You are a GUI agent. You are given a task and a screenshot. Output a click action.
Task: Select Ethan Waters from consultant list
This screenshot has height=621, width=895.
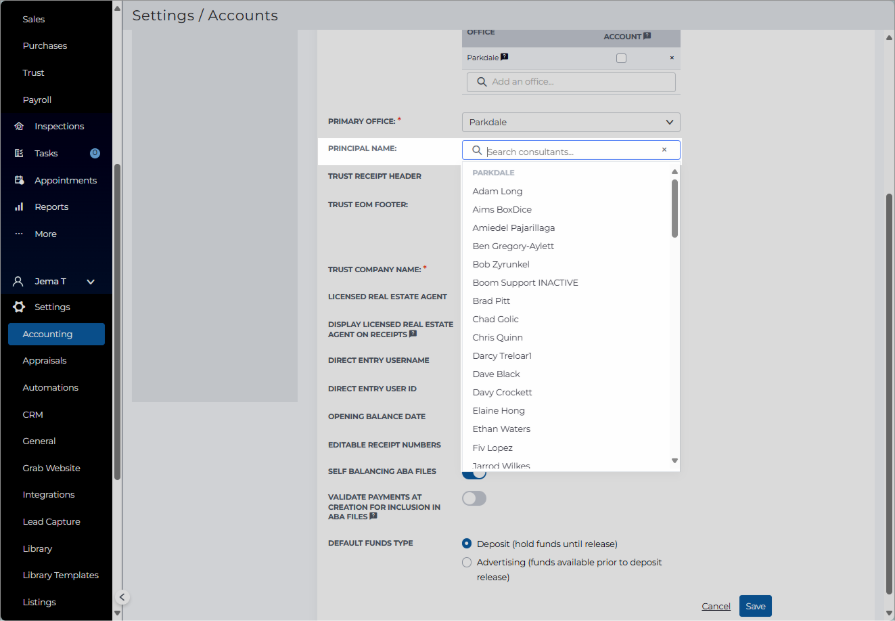[501, 429]
